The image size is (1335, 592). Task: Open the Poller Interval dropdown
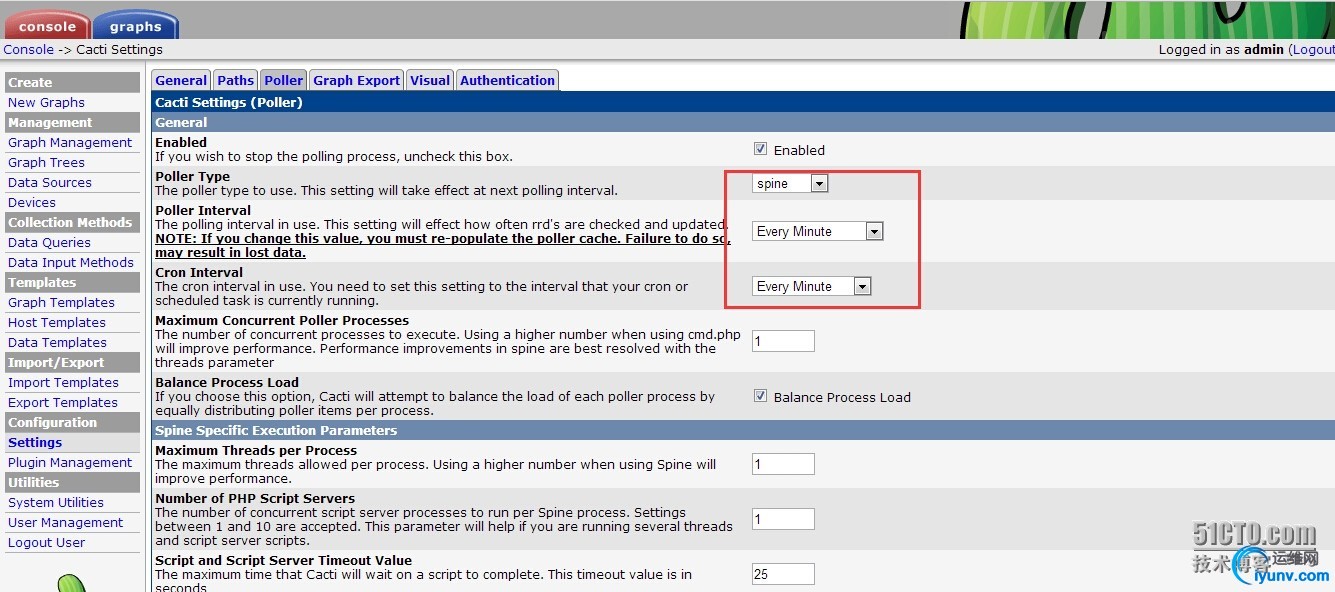pos(817,231)
